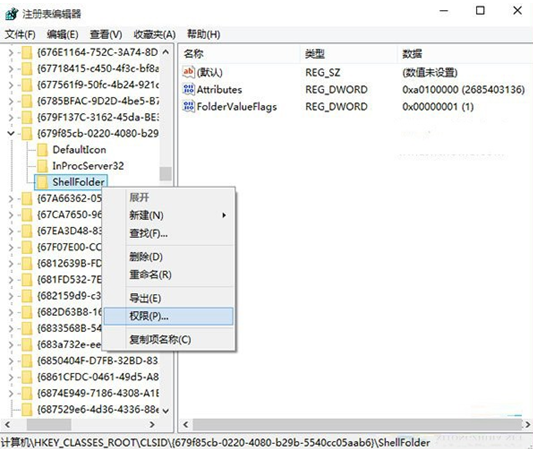Open the 收藏夹(A) menu
Viewport: 533px width, 449px height.
pos(155,34)
